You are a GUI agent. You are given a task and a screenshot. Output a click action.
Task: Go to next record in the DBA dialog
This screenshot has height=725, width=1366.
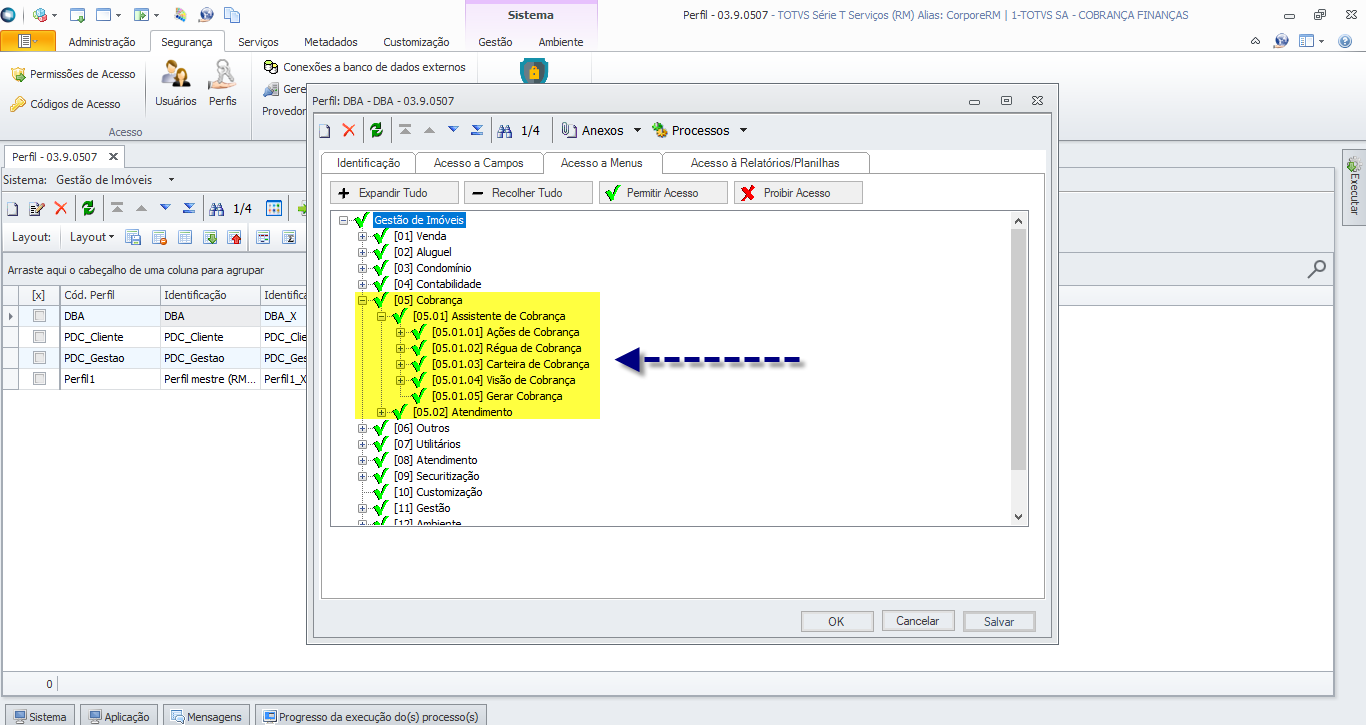453,130
